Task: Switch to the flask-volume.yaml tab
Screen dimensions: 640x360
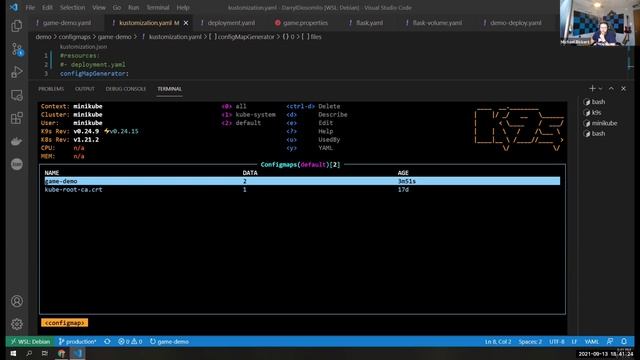Action: click(x=437, y=23)
